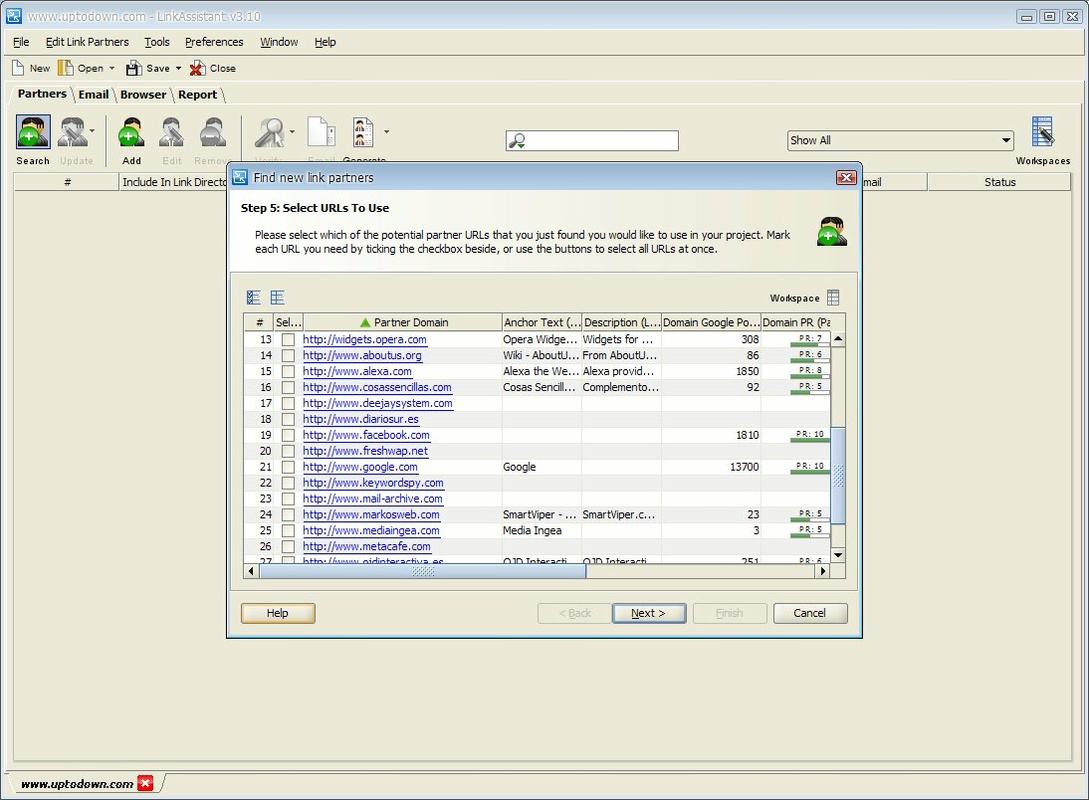Click the vertical scrollbar thumb in URL table

(838, 476)
